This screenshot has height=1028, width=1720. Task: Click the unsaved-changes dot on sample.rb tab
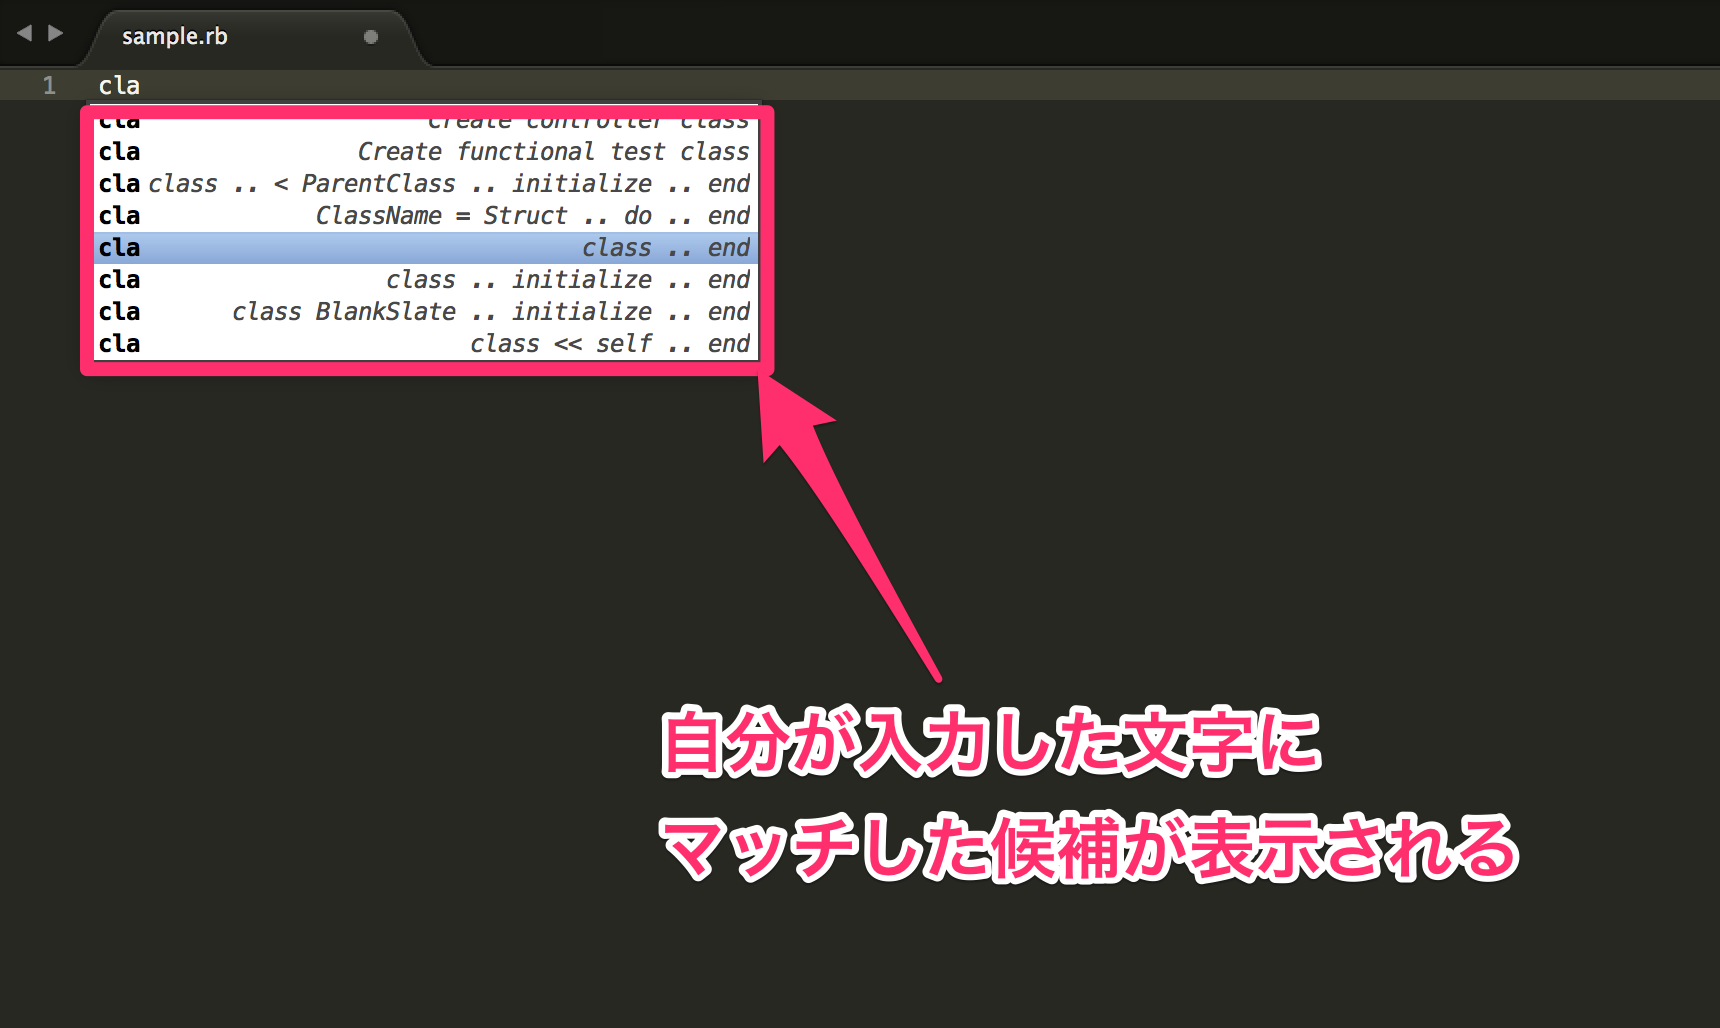coord(371,37)
